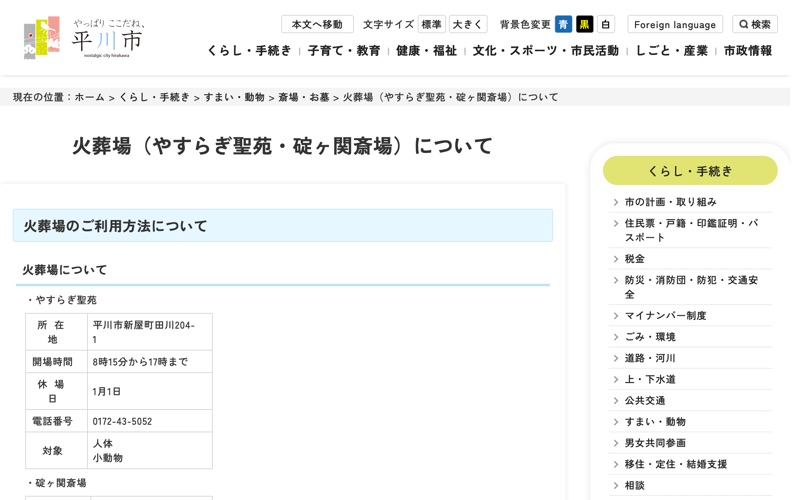Click the 火葬場のご利用方法について heading
This screenshot has height=500, width=800.
[283, 226]
